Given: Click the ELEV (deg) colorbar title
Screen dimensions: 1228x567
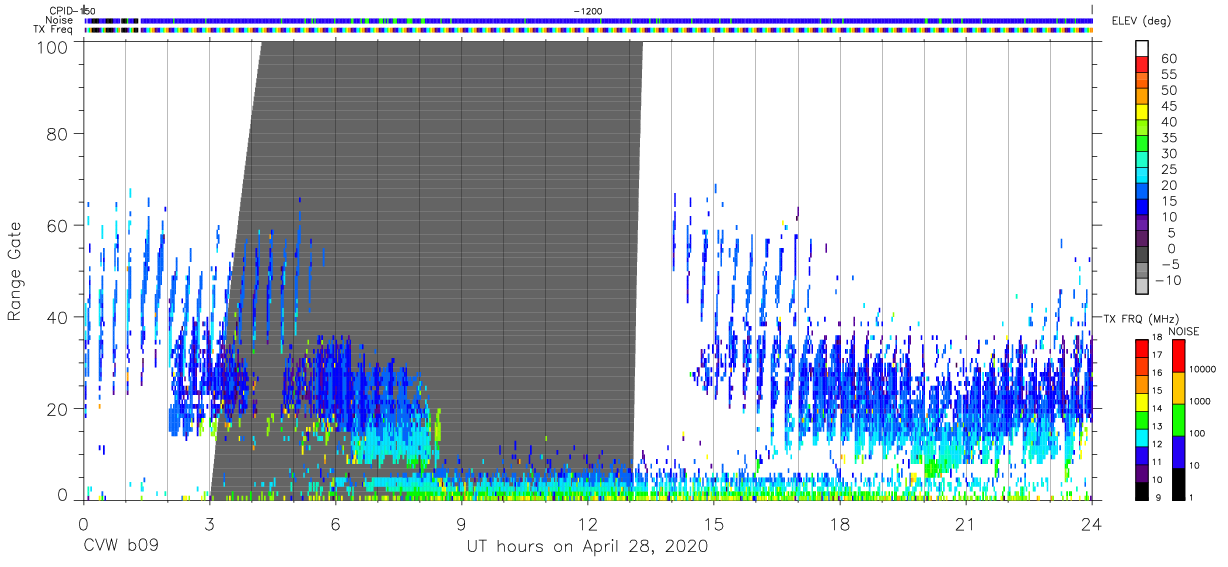Looking at the screenshot, I should pyautogui.click(x=1142, y=21).
